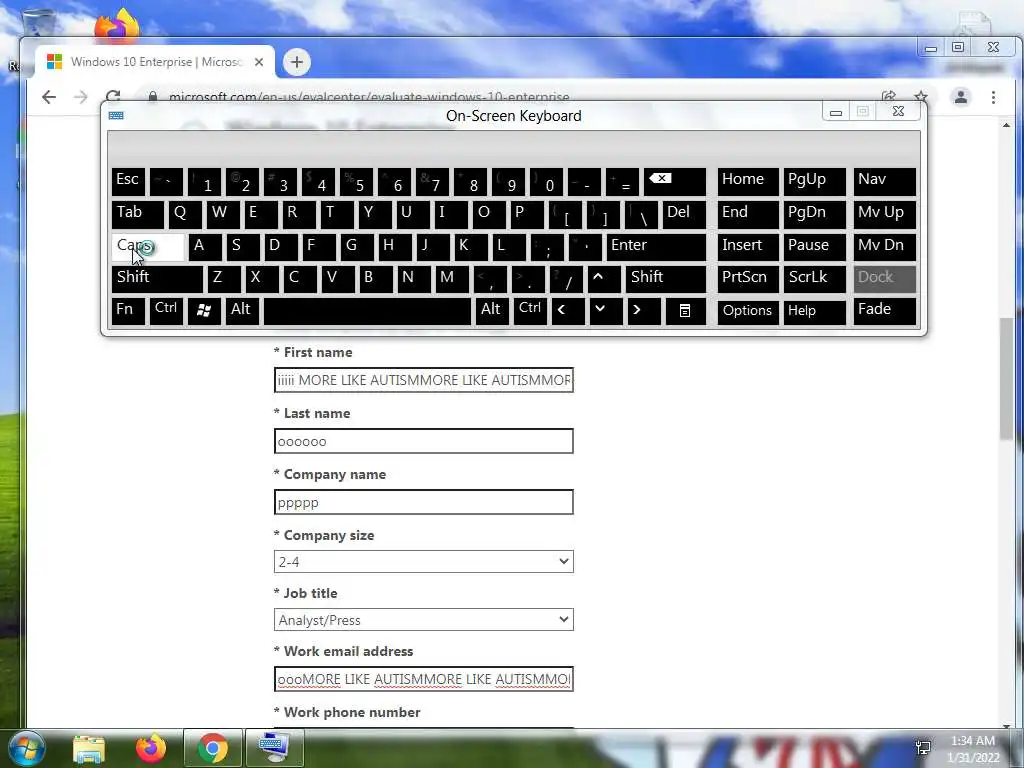1024x768 pixels.
Task: Click the Chrome back arrow
Action: tap(49, 97)
